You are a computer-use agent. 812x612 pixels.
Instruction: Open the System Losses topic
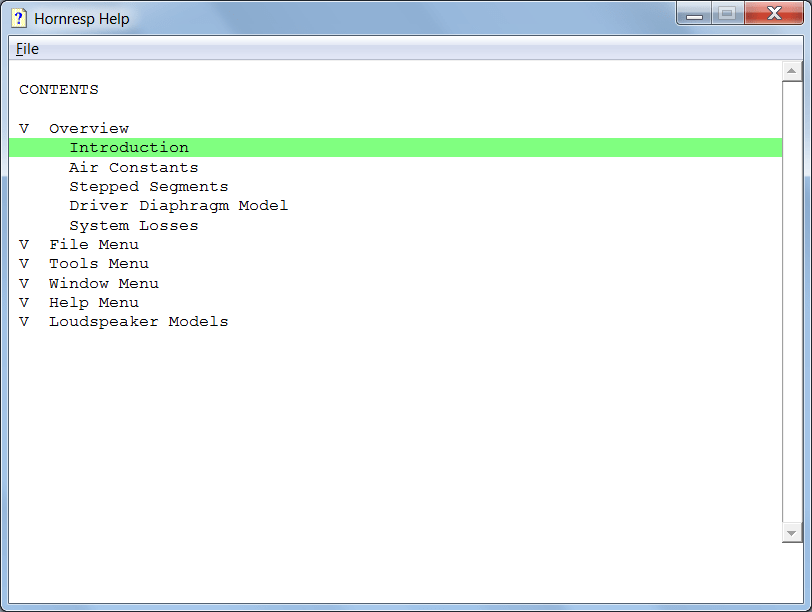coord(134,226)
